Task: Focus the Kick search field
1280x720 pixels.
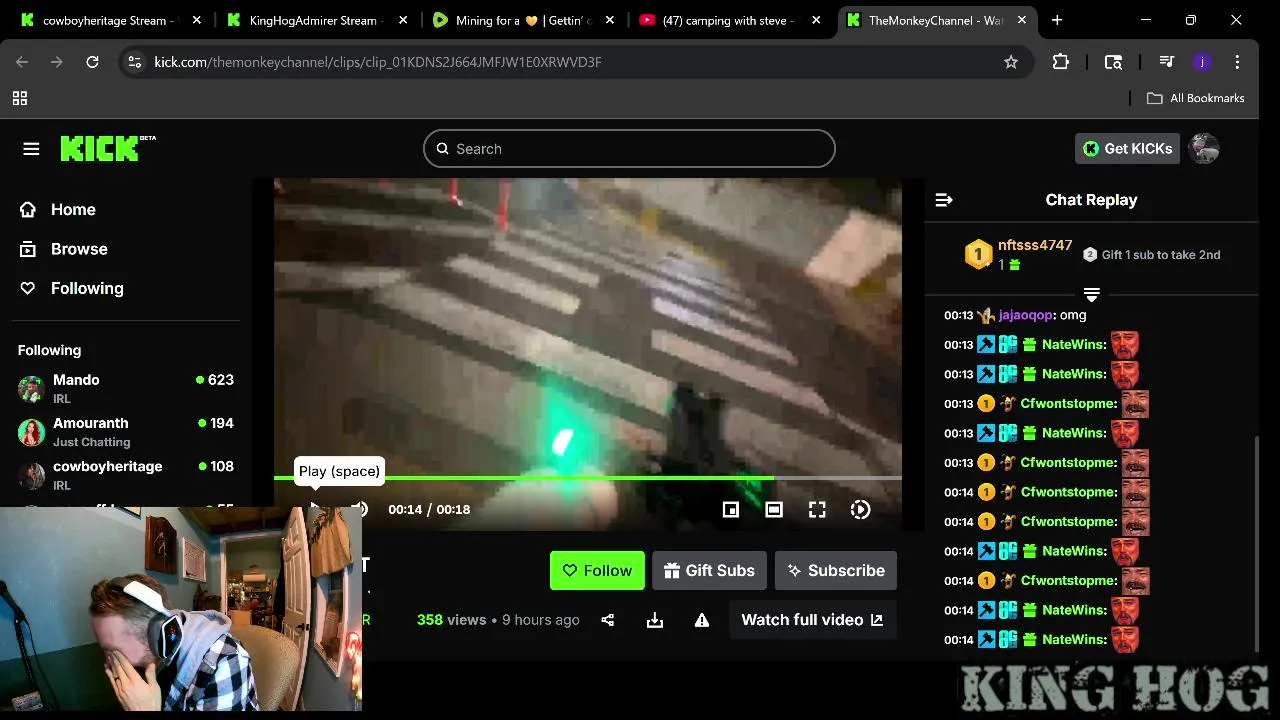Action: [x=629, y=148]
